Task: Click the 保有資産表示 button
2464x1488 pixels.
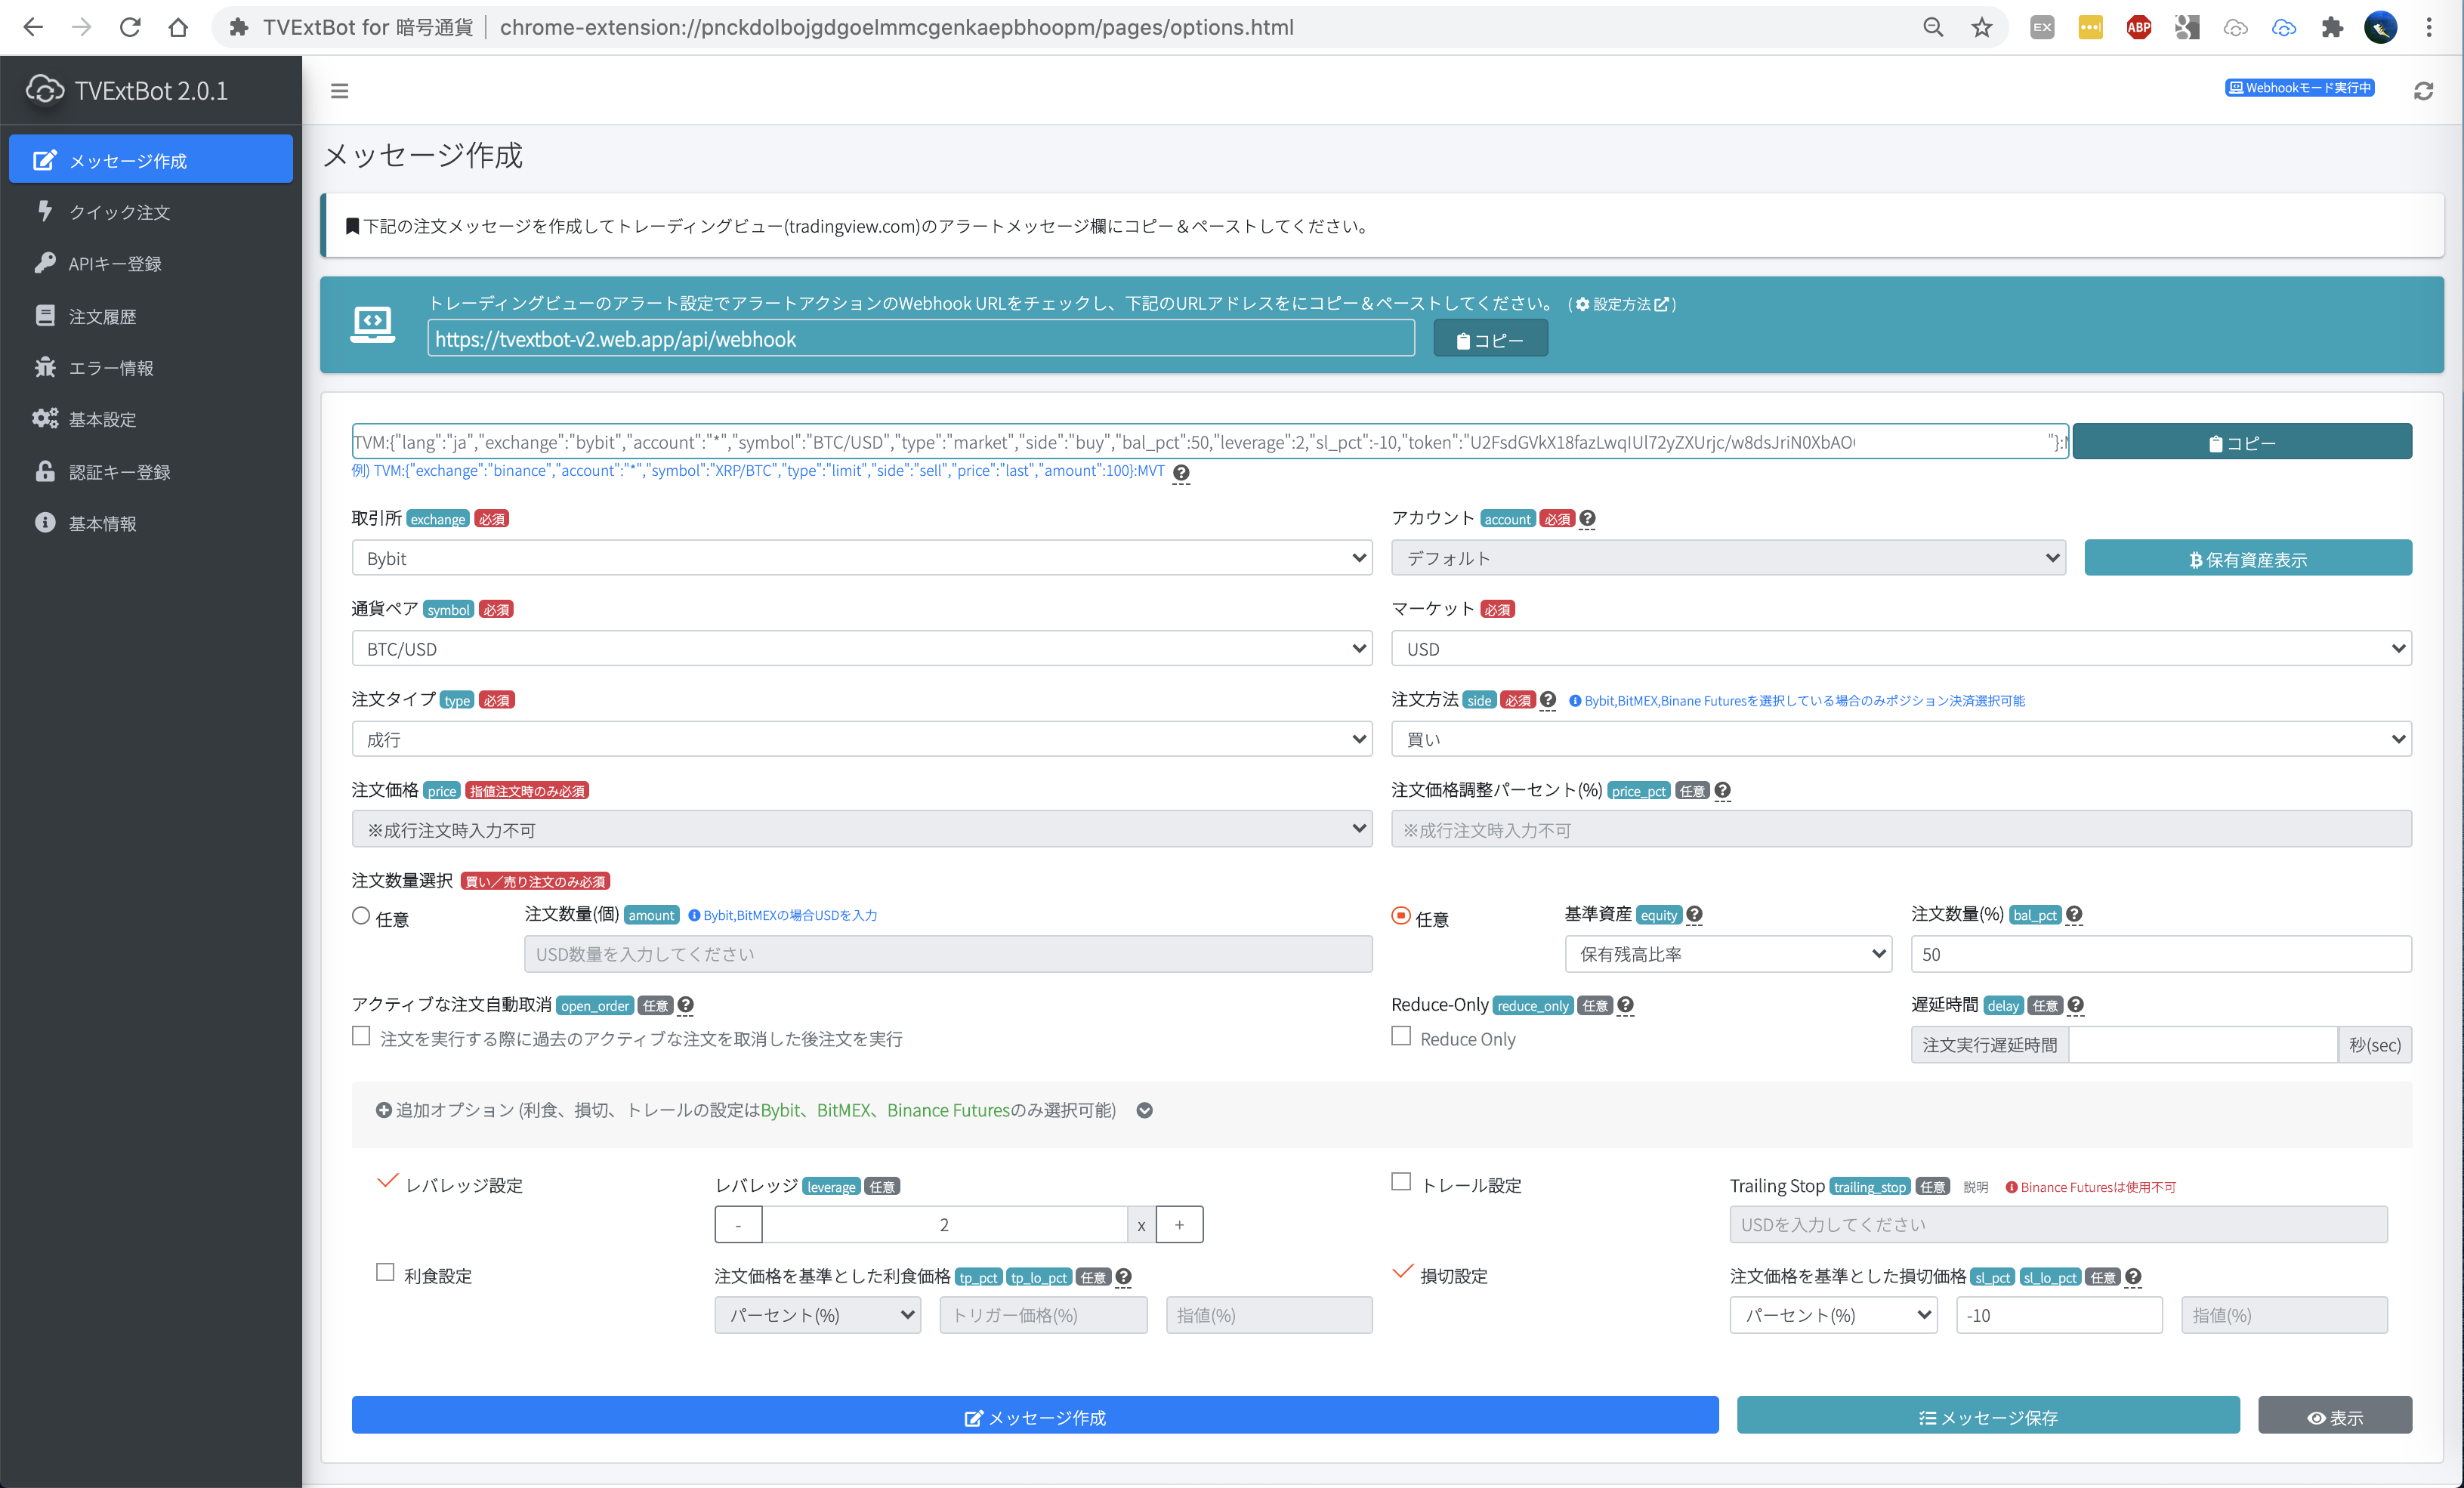Action: (2247, 559)
